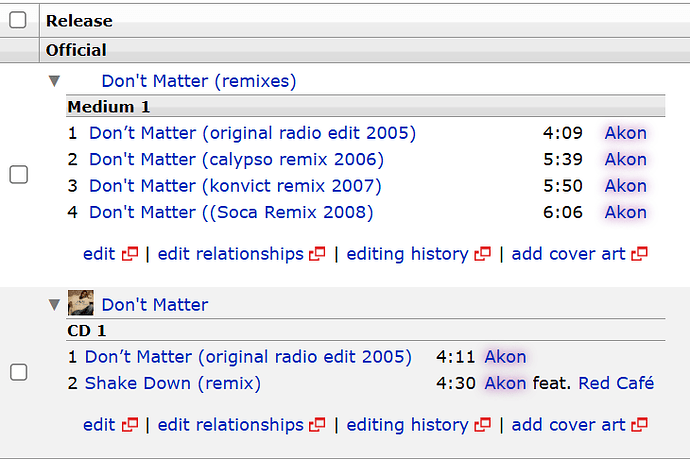Click popup icon after second release's add cover art
The width and height of the screenshot is (690, 459).
pos(639,426)
